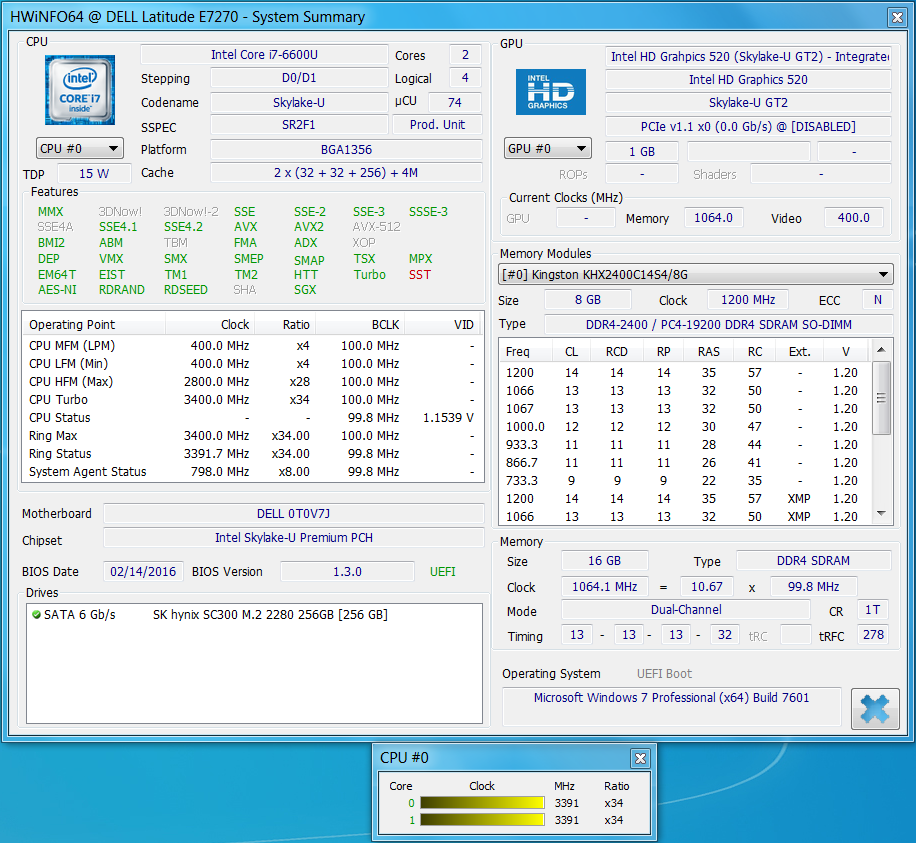This screenshot has height=843, width=916.
Task: Click the DELL 0T0V7J motherboard field
Action: pyautogui.click(x=293, y=514)
